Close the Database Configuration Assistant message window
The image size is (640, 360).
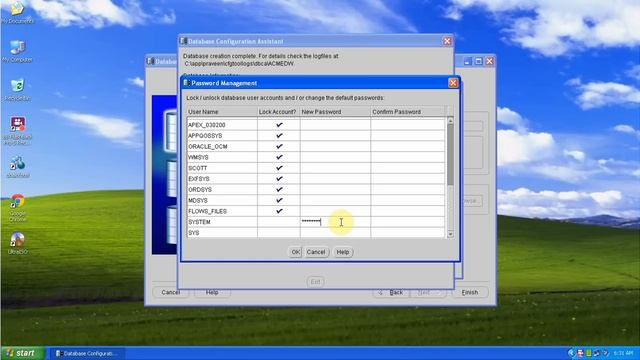pos(447,41)
